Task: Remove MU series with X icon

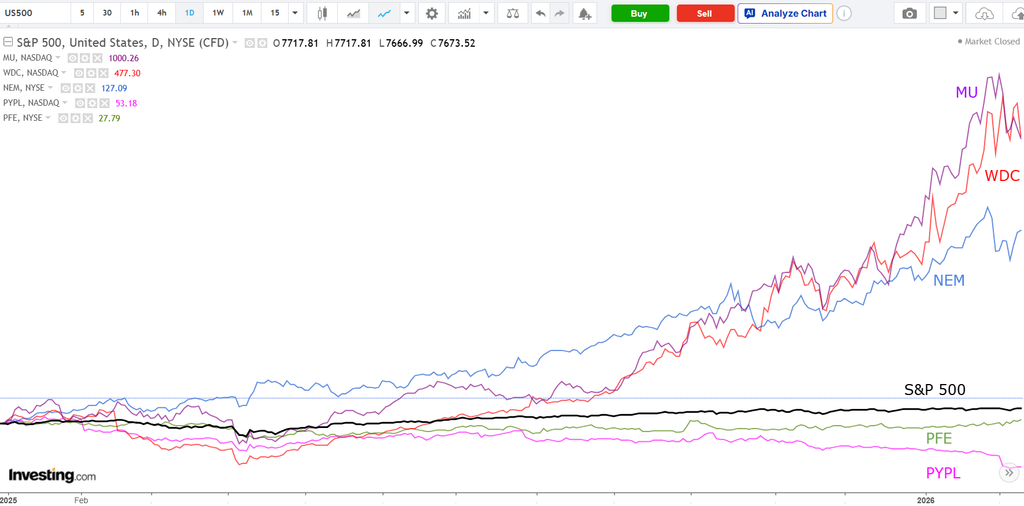Action: [97, 58]
